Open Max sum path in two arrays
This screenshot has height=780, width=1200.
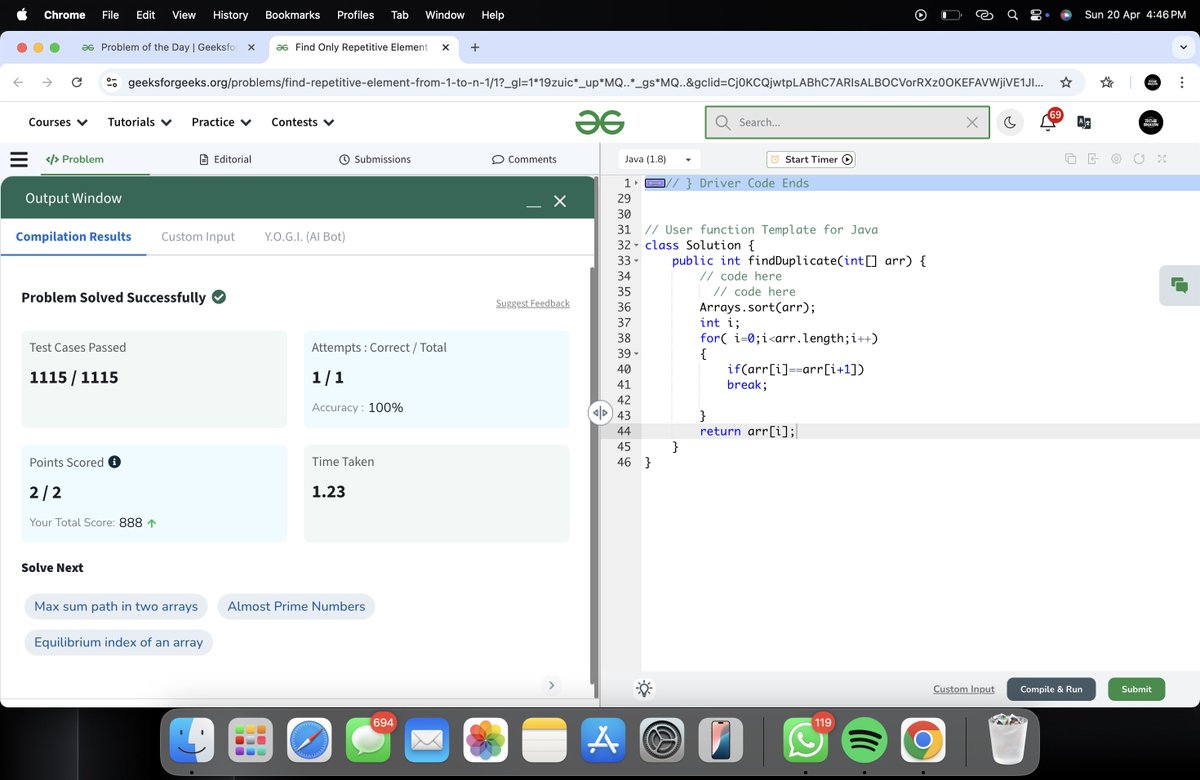click(116, 606)
